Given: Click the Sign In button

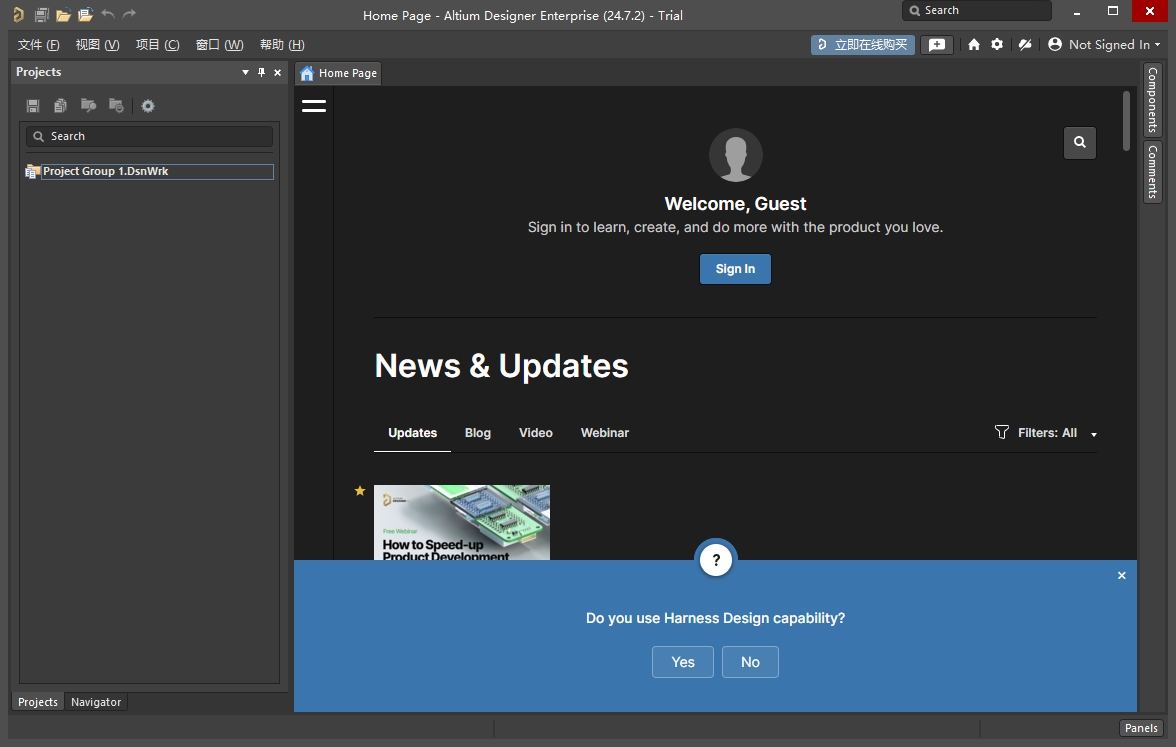Looking at the screenshot, I should pos(735,268).
